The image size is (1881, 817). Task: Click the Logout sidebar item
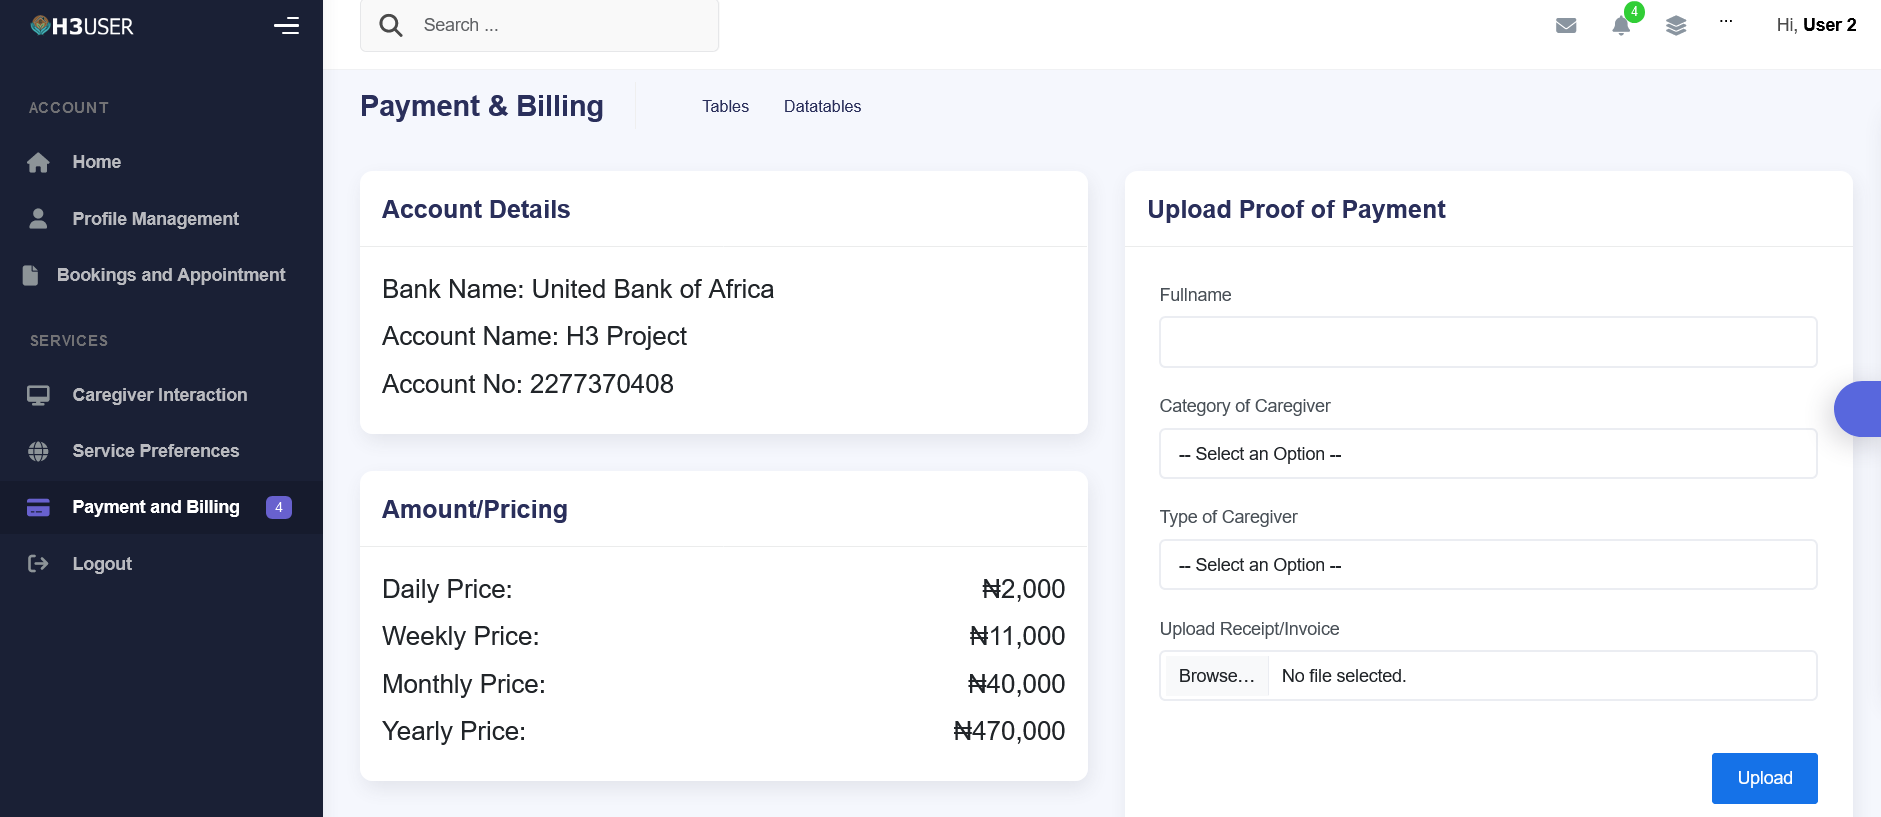coord(102,564)
